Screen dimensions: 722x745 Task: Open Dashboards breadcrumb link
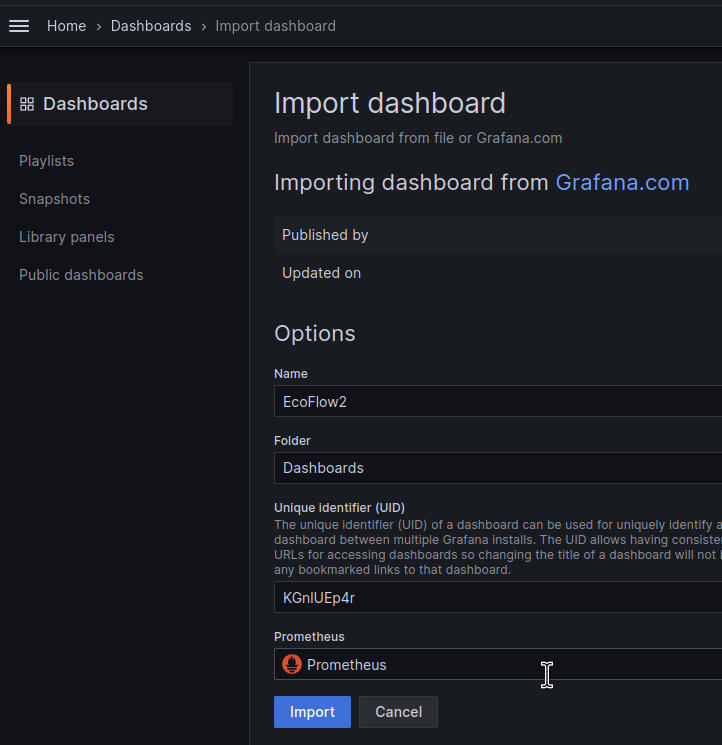(151, 26)
